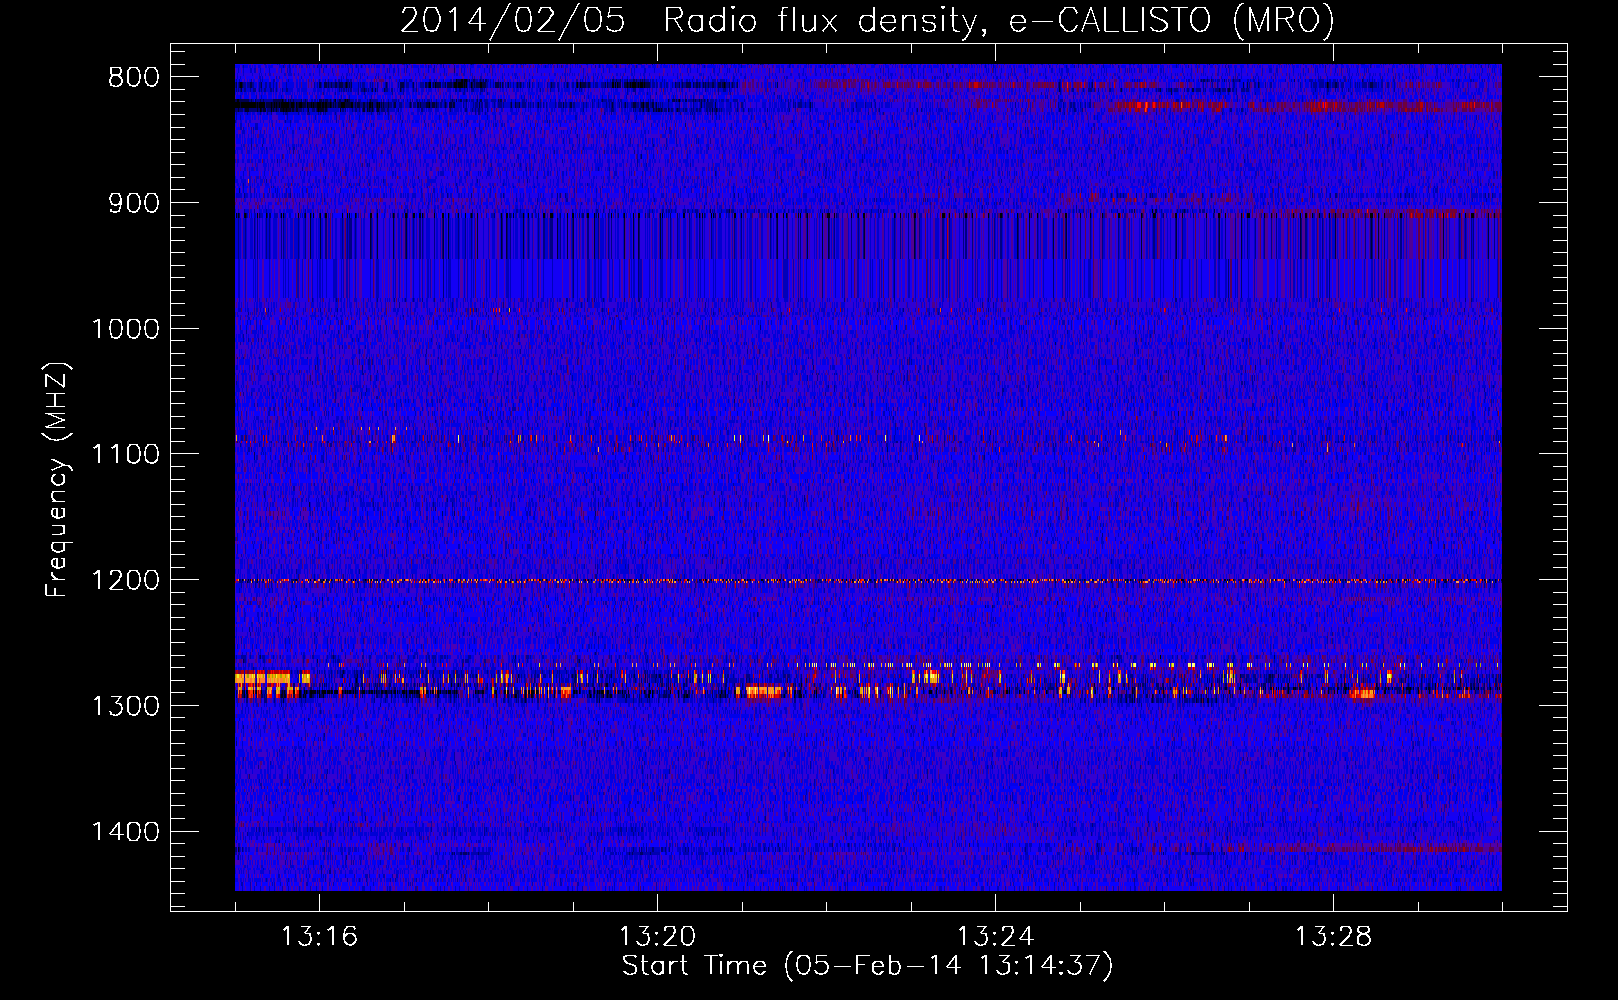Click the 13:20 time tick label
This screenshot has height=1000, width=1618.
(x=657, y=937)
